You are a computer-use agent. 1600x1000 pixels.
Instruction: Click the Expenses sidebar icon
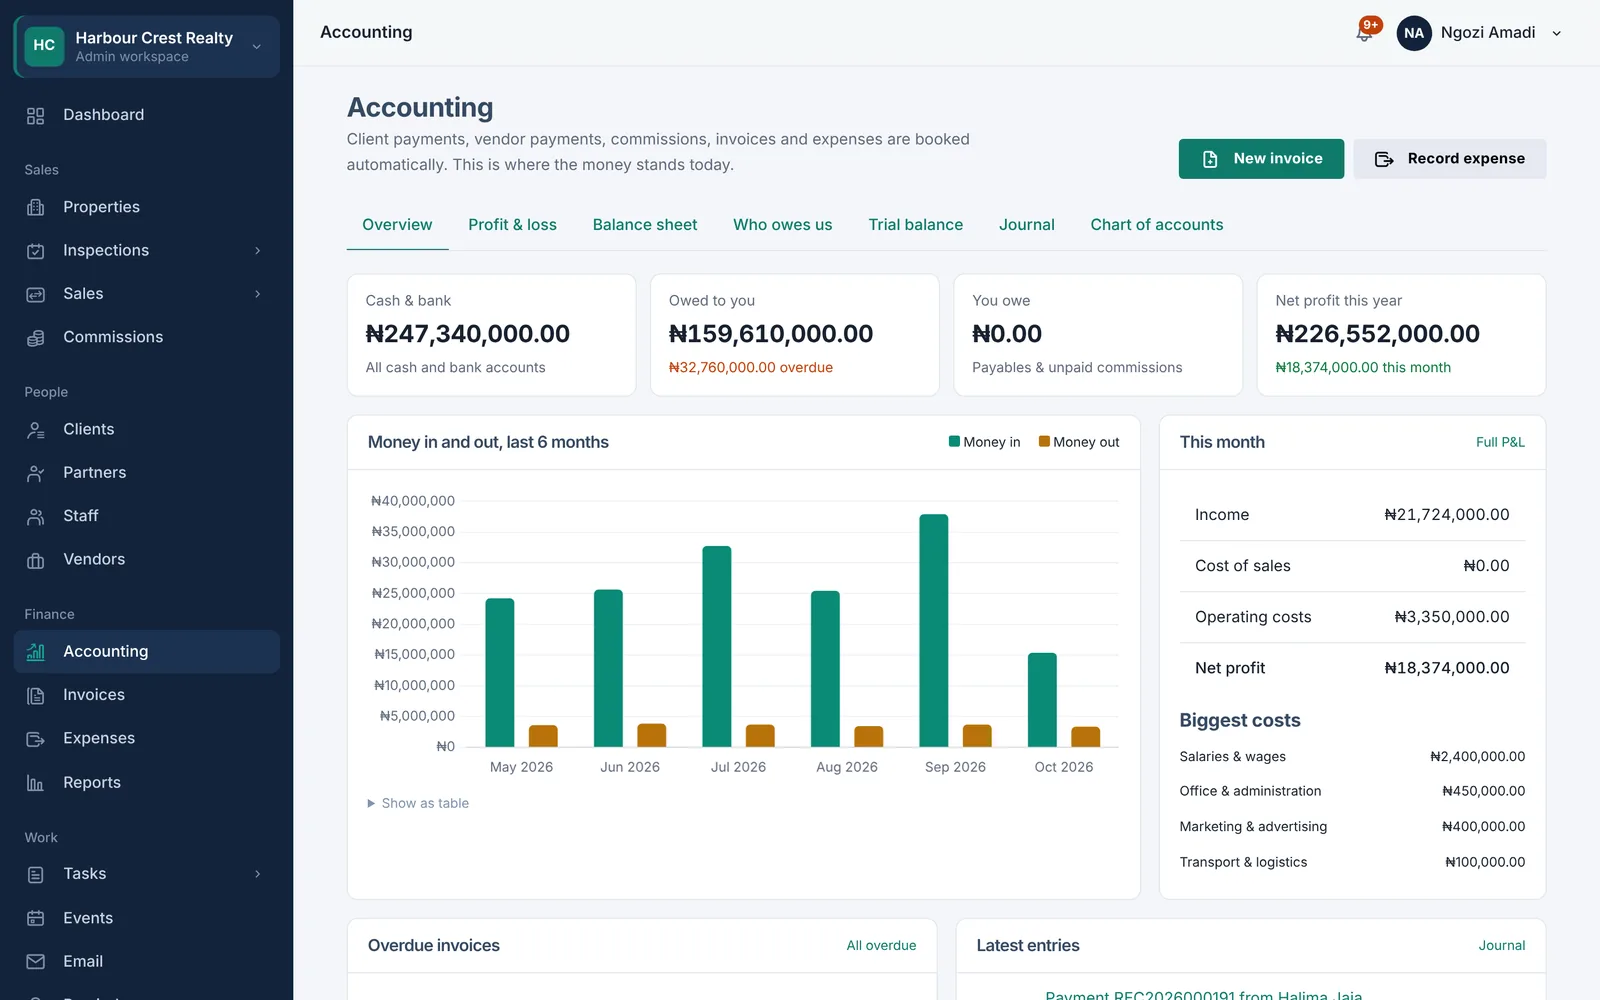pos(36,739)
